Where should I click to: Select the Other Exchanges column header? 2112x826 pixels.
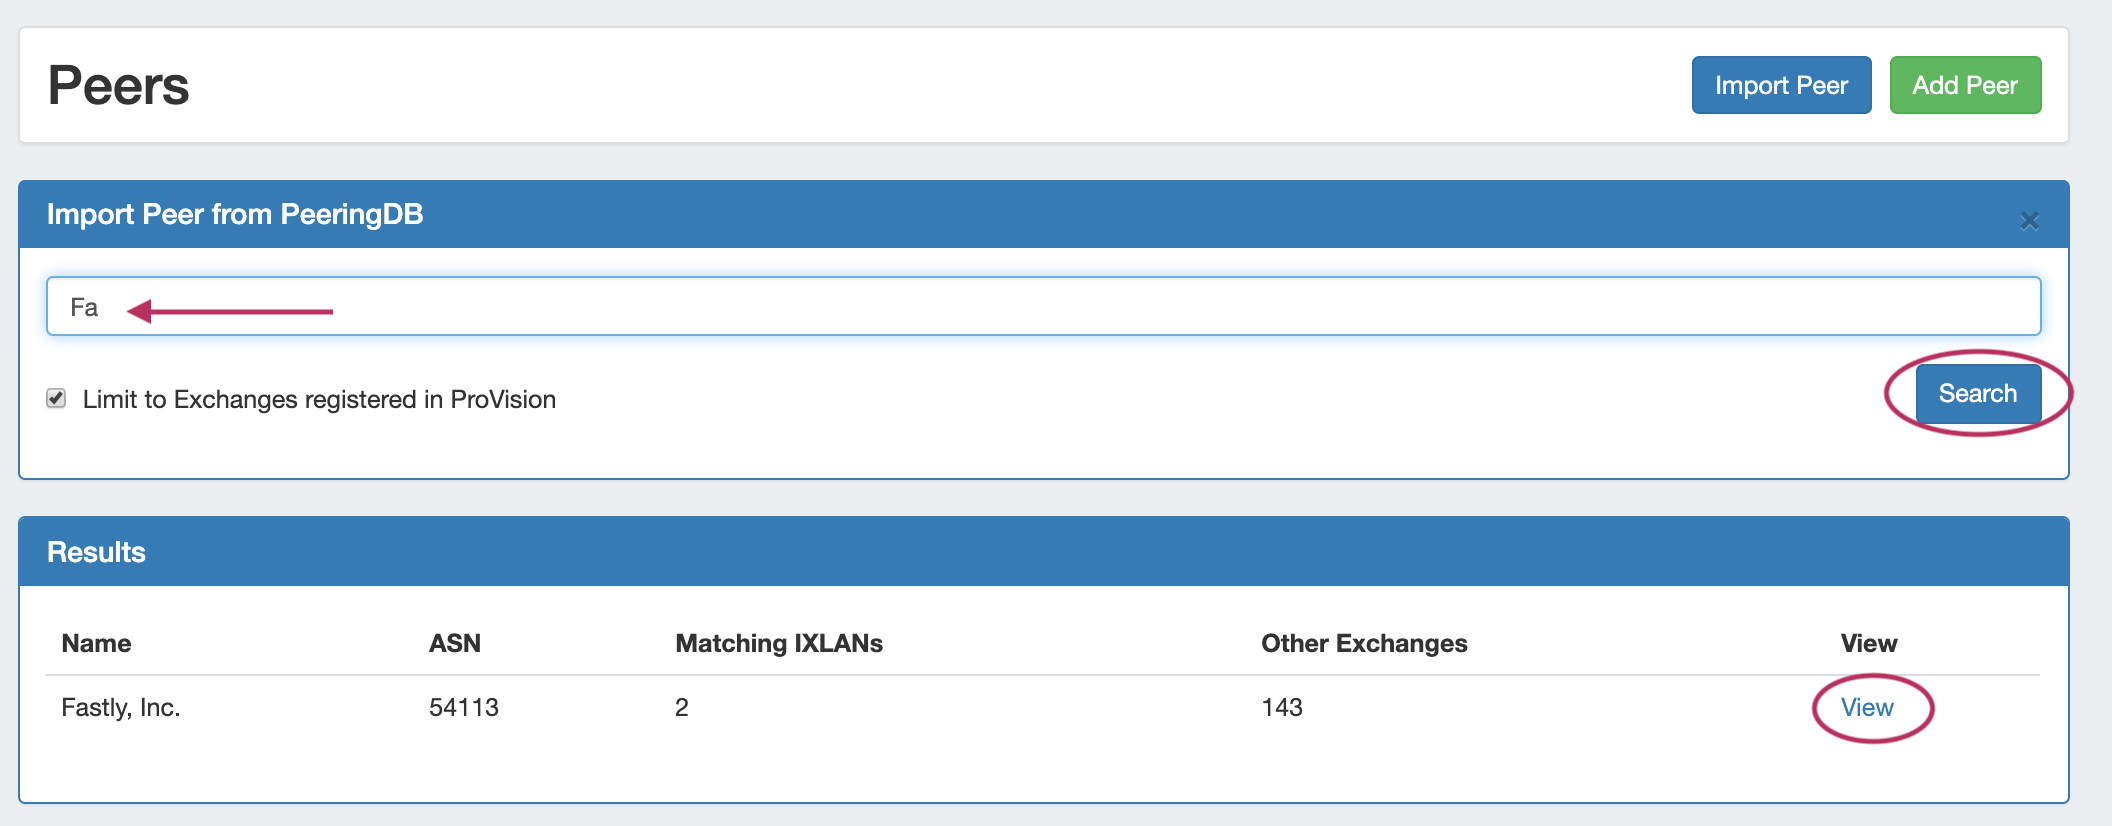click(x=1364, y=643)
